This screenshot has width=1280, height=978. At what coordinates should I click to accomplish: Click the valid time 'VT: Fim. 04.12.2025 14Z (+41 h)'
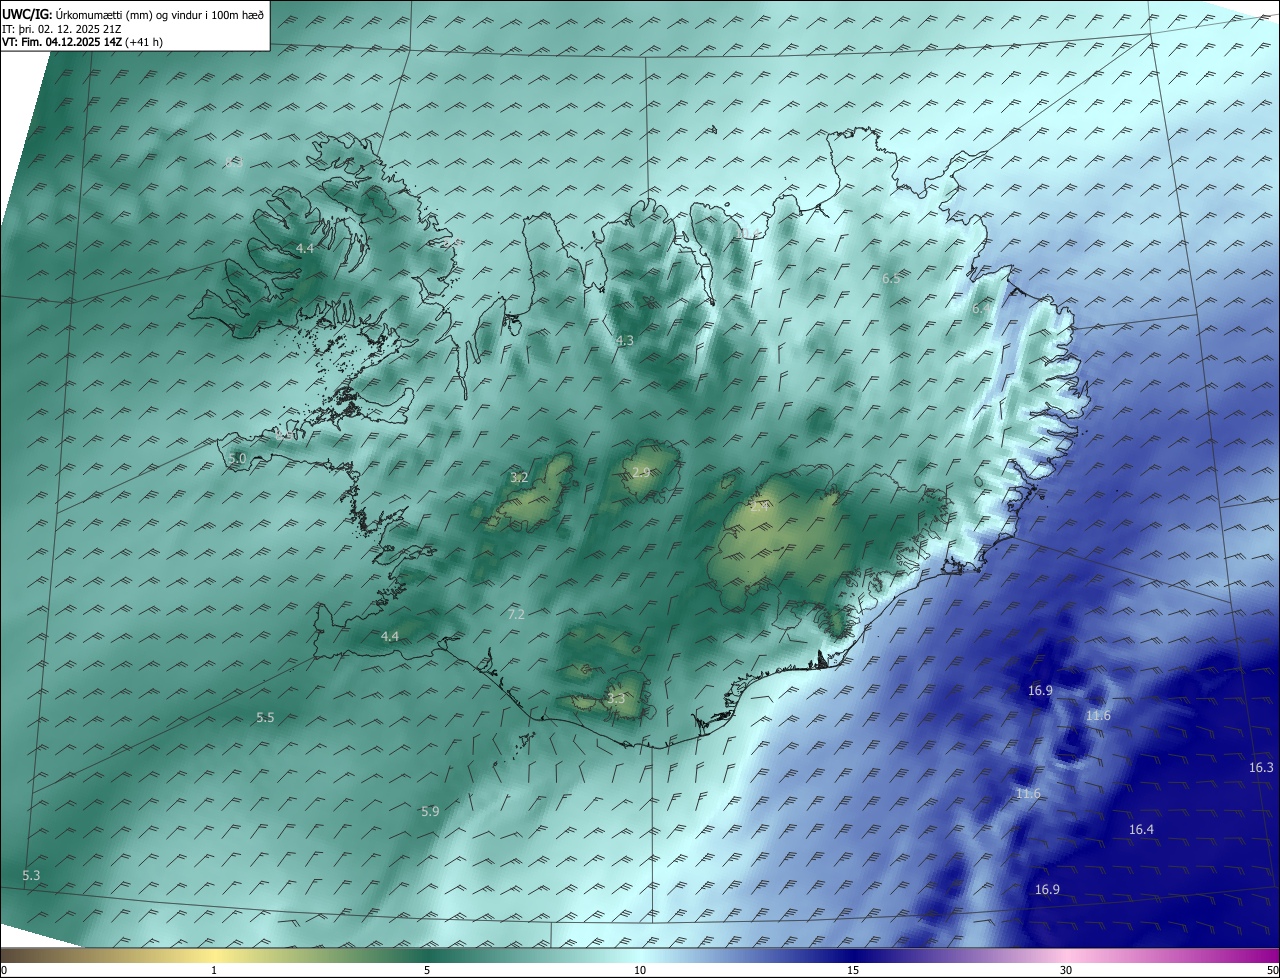click(x=82, y=43)
